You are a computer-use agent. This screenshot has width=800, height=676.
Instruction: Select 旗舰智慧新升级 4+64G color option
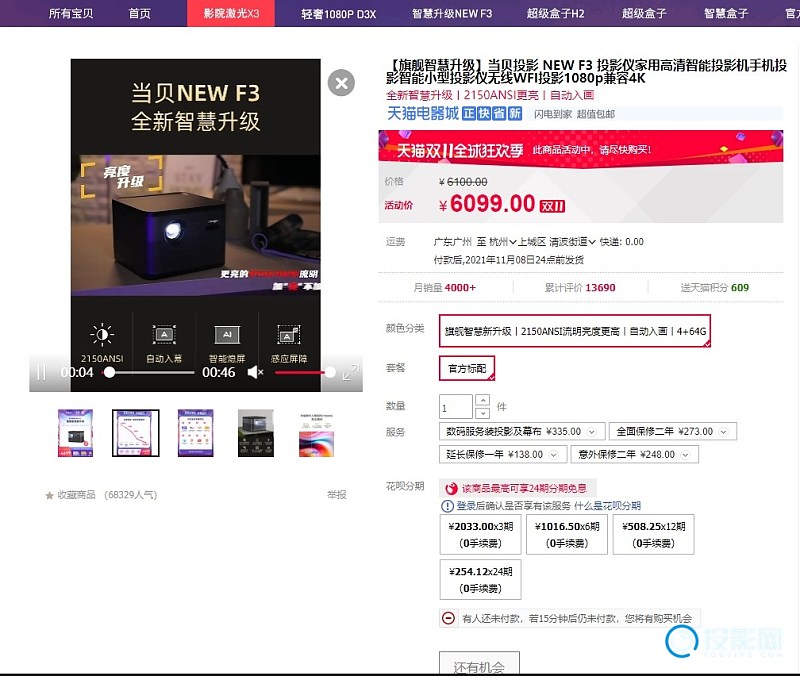tap(575, 331)
